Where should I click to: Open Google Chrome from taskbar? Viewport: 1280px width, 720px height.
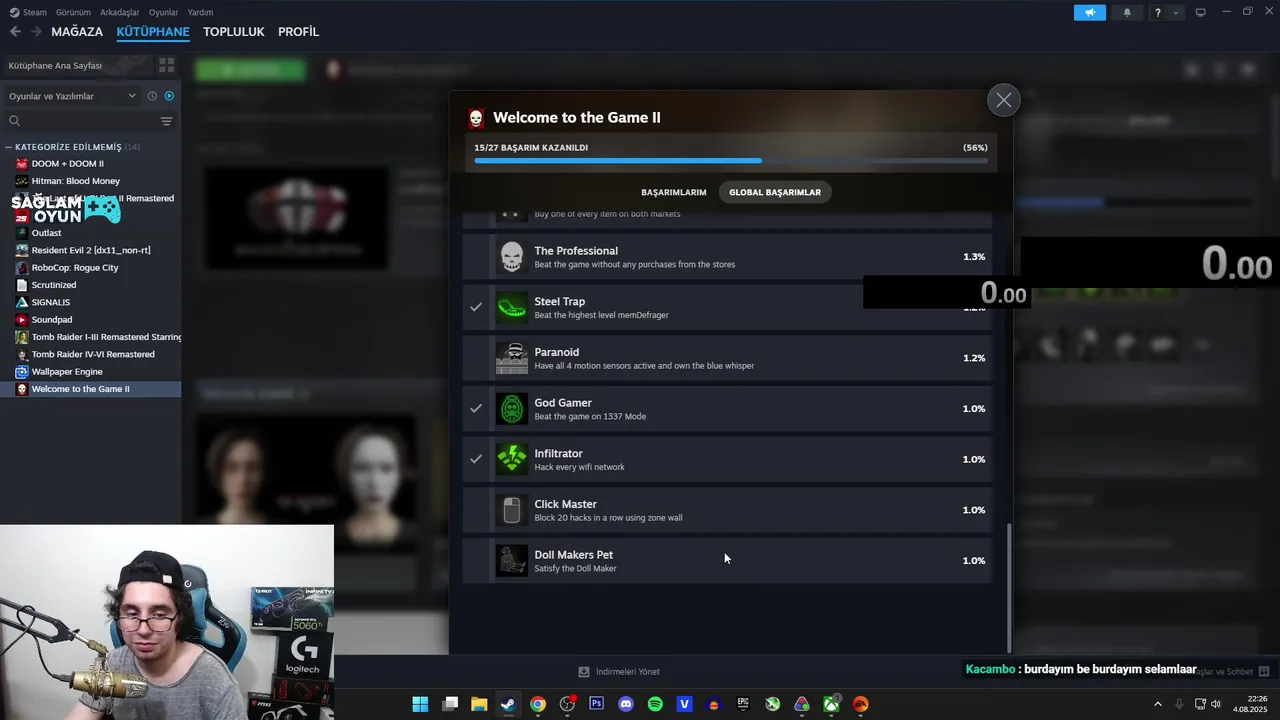click(x=538, y=704)
